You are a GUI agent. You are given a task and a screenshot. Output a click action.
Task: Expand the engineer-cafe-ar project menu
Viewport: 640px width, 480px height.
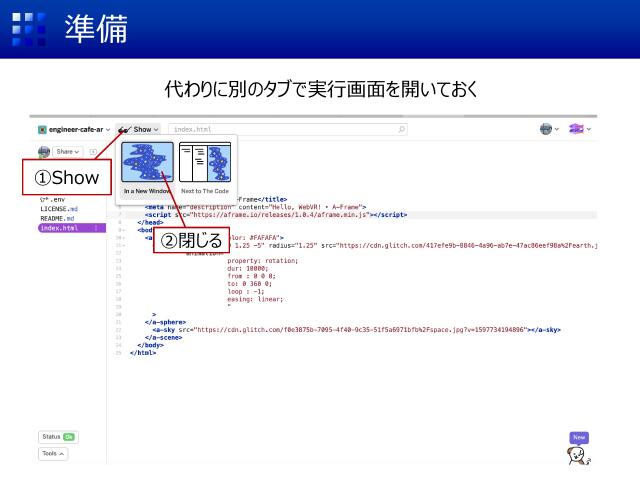[x=73, y=129]
